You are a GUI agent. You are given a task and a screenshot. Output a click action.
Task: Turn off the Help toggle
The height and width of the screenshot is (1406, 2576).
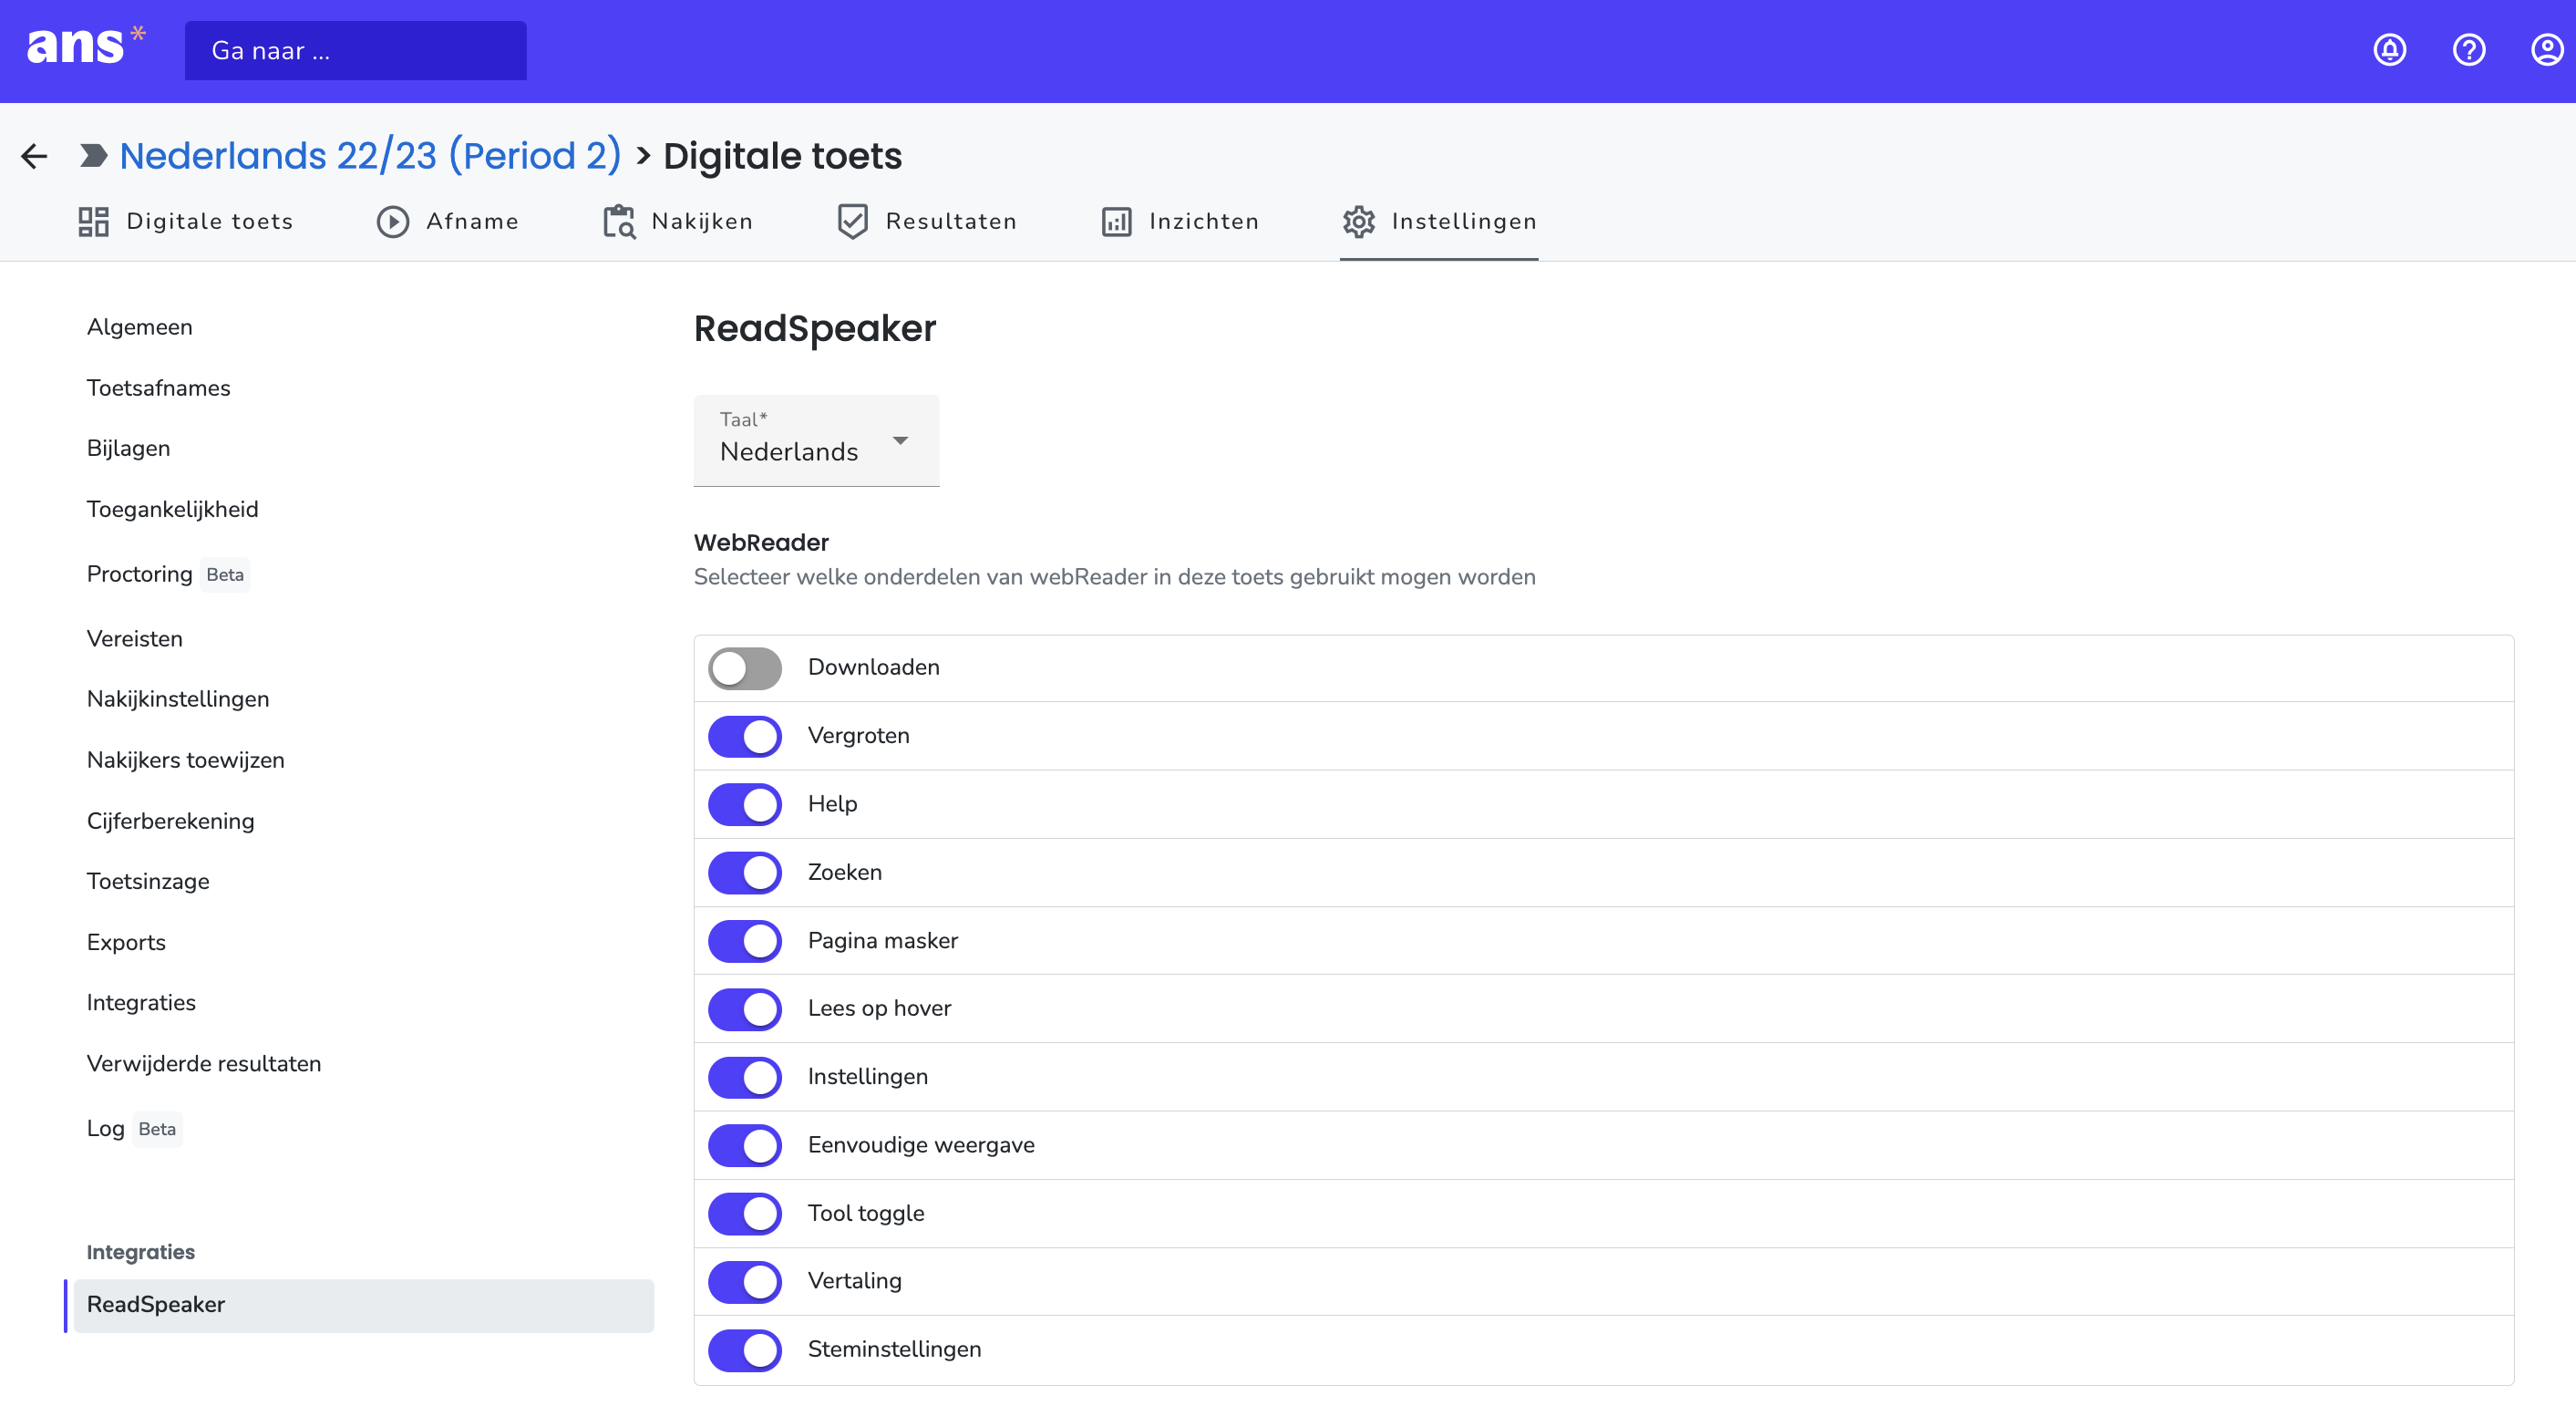click(745, 804)
